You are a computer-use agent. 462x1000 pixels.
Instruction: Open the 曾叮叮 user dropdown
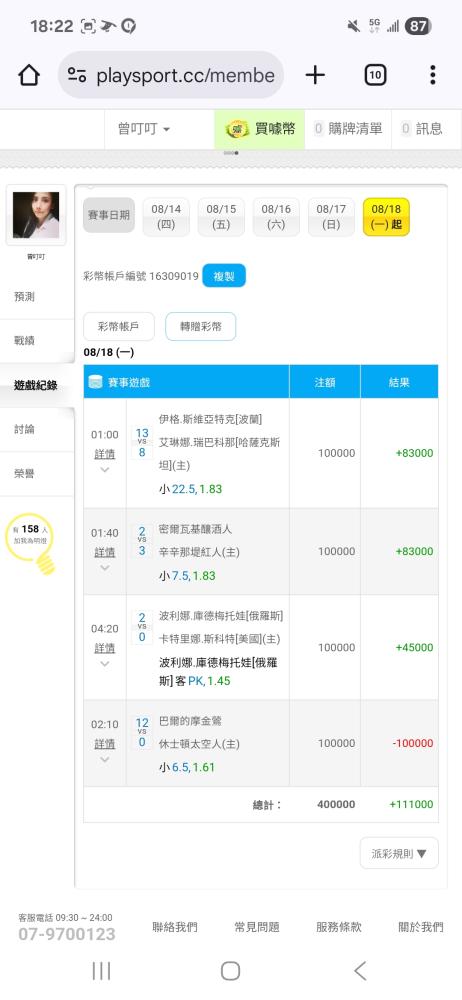click(144, 129)
